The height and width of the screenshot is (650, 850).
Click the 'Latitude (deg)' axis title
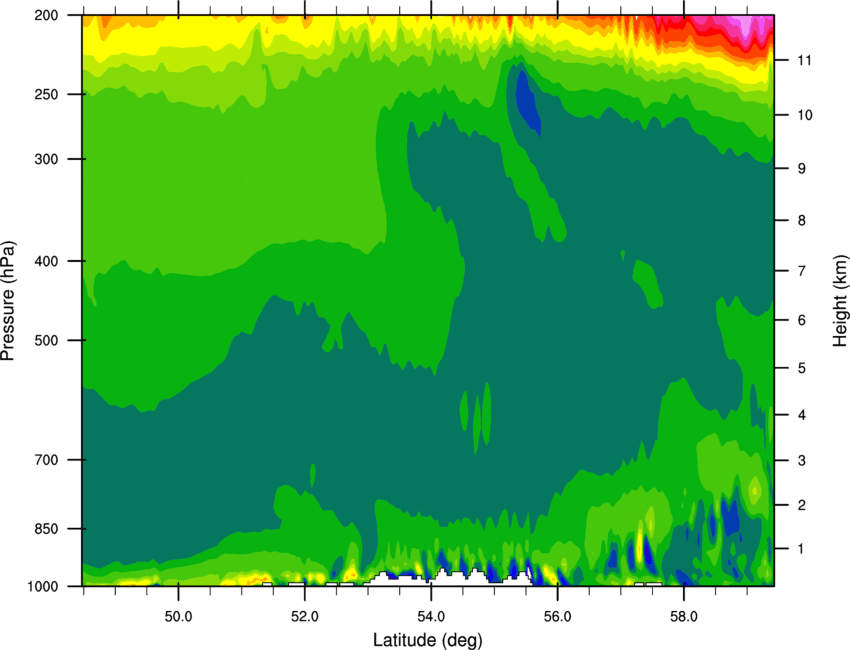428,640
